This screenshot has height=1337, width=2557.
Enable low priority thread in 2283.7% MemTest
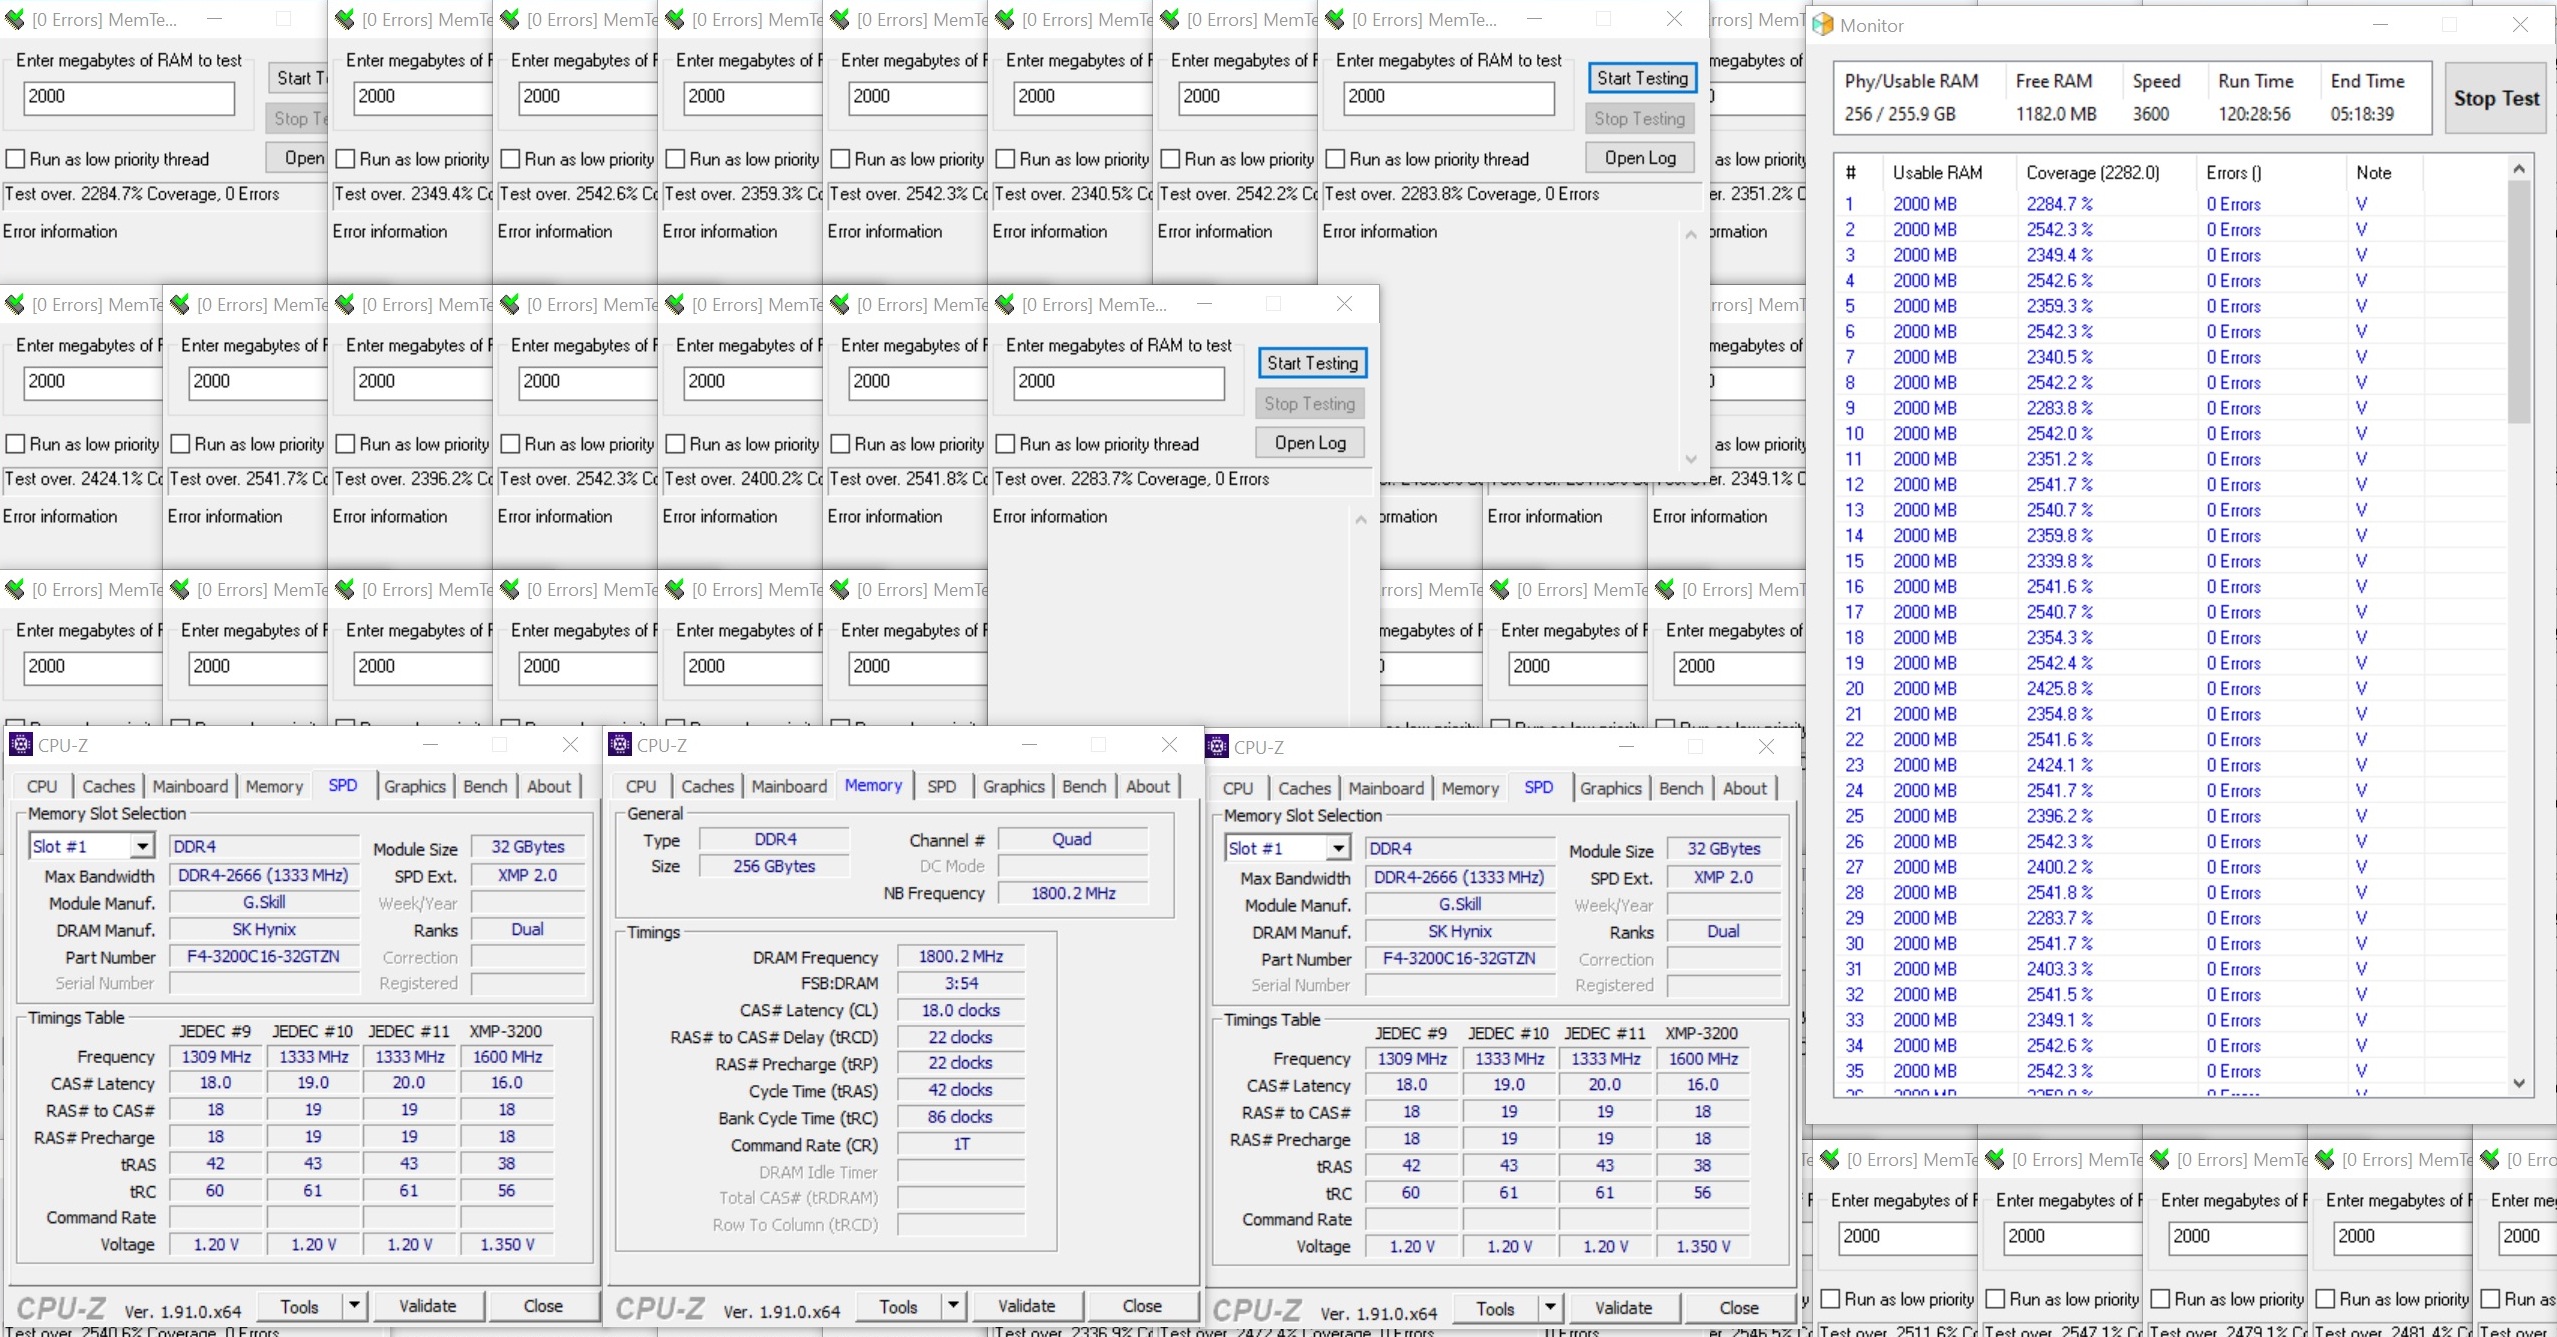click(x=1005, y=444)
